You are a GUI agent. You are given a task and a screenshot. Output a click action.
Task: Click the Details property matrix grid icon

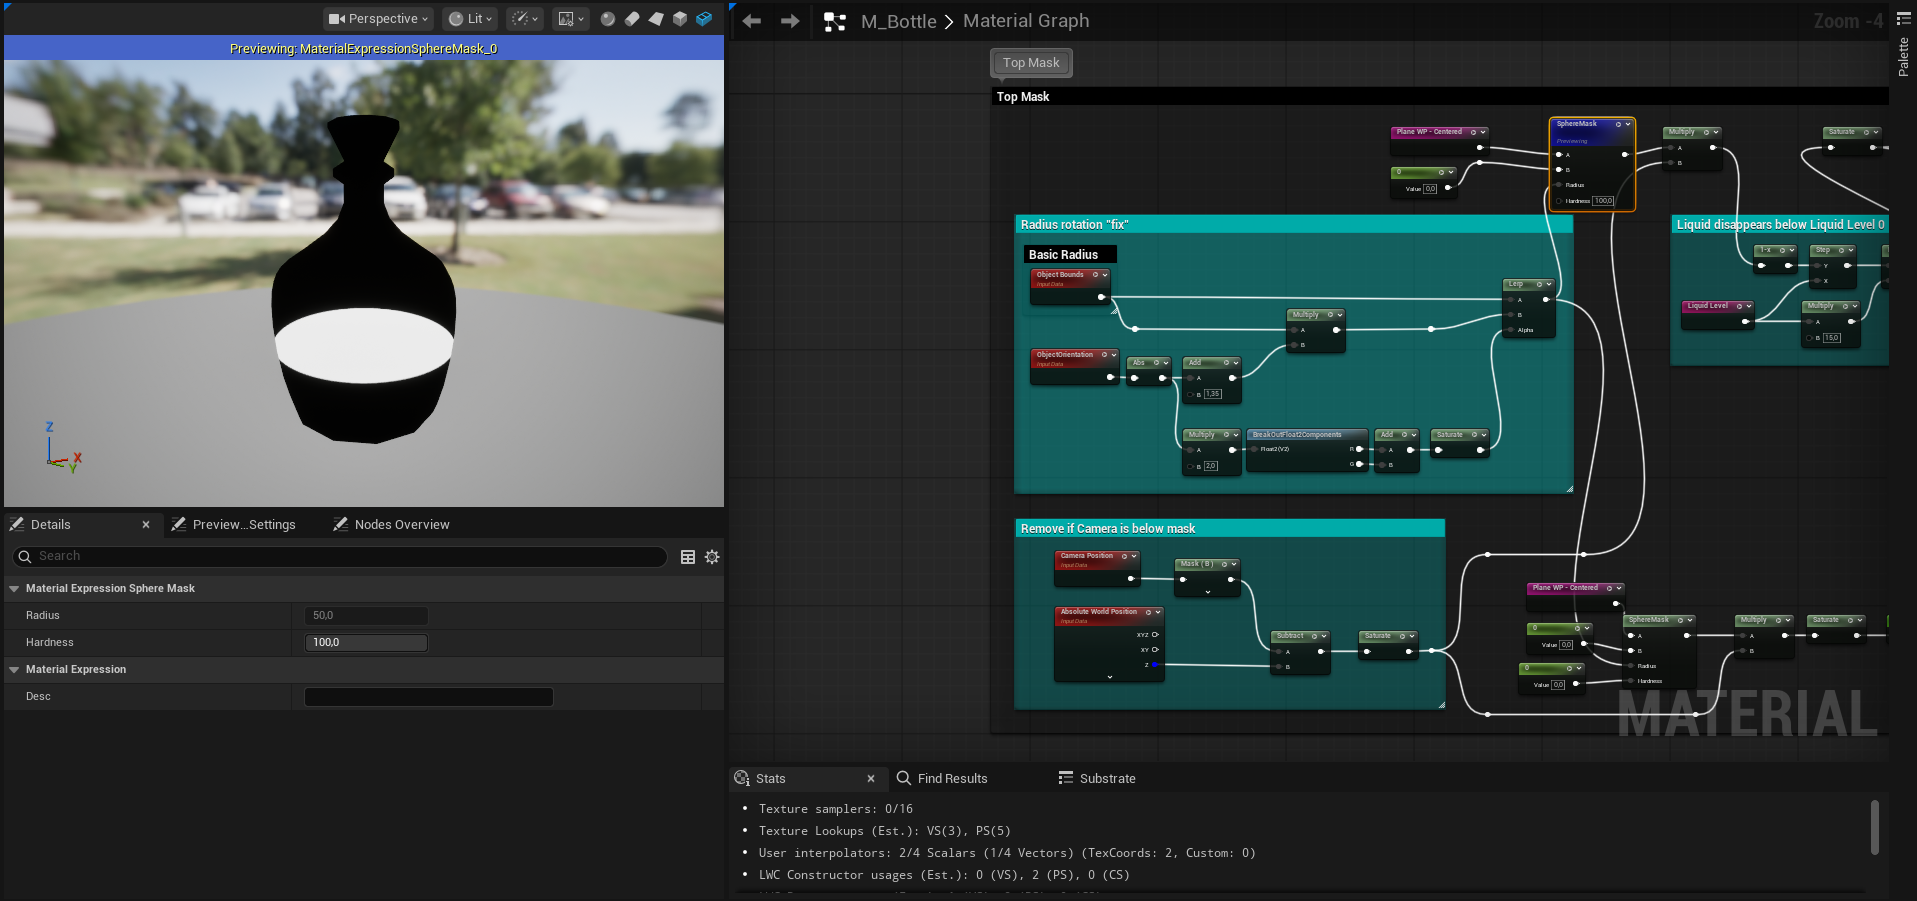coord(688,557)
